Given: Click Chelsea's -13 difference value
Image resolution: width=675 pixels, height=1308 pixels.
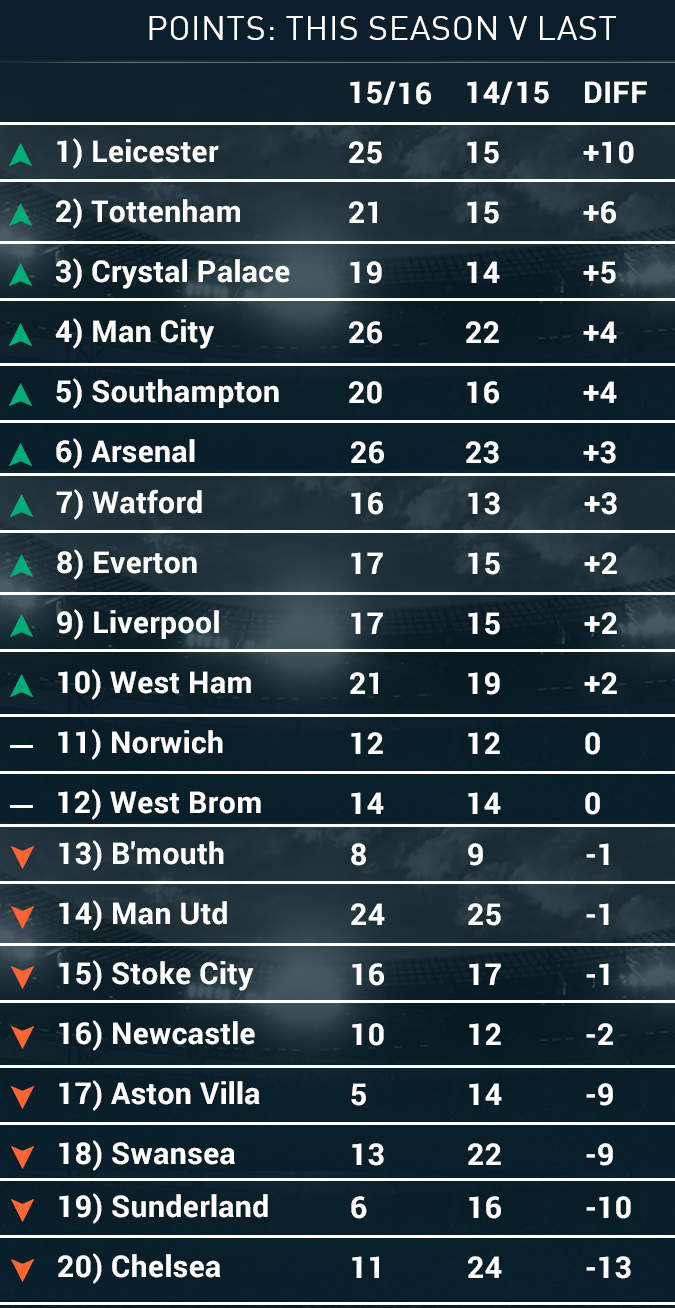Looking at the screenshot, I should (607, 1267).
